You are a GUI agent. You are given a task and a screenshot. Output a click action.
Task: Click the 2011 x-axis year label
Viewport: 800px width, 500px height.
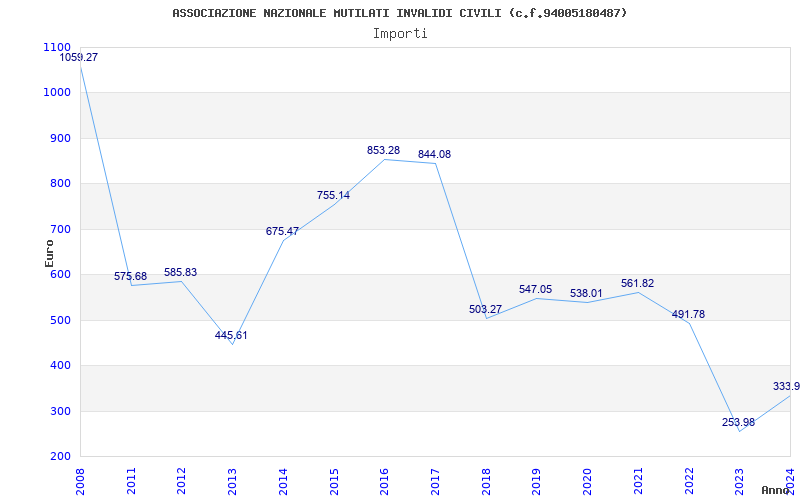point(131,481)
